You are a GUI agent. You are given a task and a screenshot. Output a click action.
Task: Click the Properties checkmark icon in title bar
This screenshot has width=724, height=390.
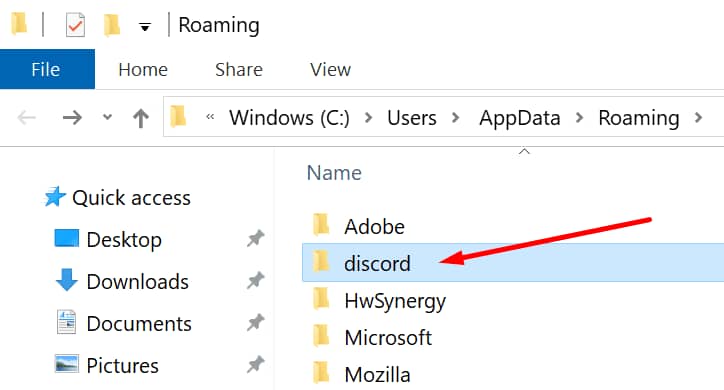click(x=75, y=25)
